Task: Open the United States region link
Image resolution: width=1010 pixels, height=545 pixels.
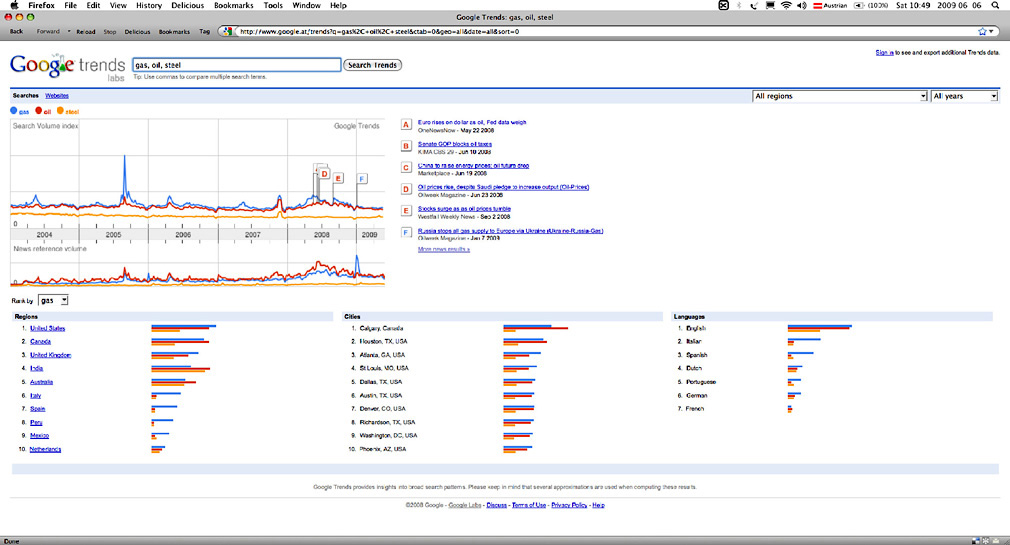Action: 48,328
